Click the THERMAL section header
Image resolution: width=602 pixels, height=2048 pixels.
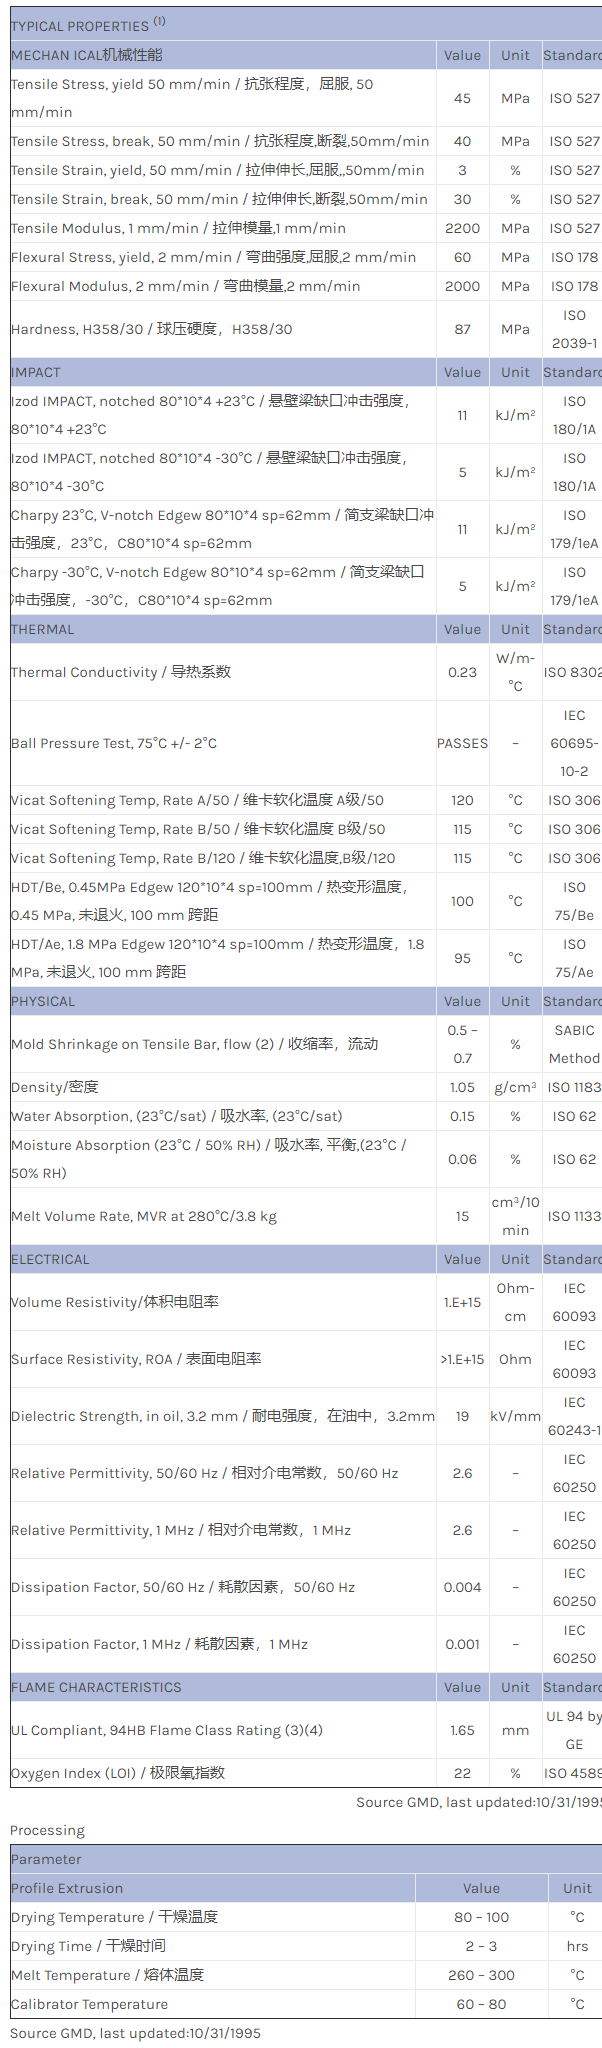43,629
